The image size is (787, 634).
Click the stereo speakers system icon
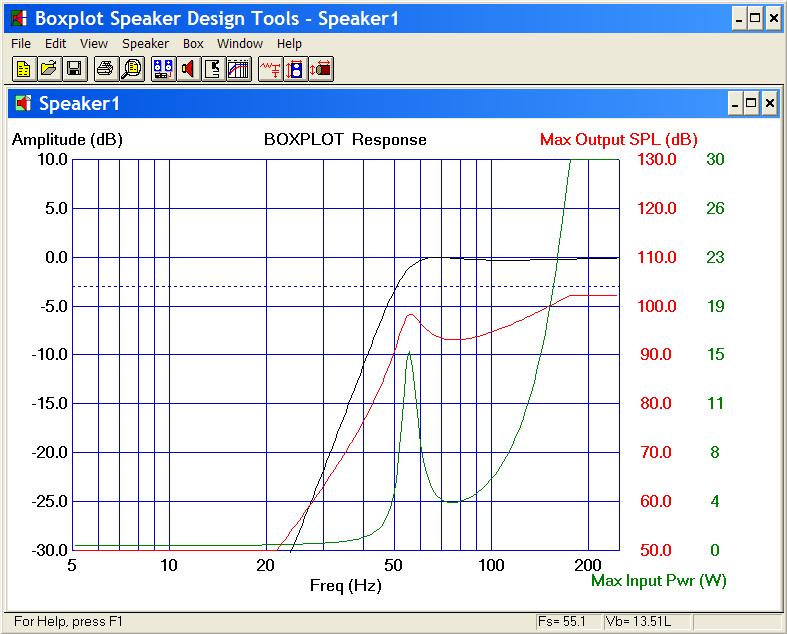coord(164,69)
